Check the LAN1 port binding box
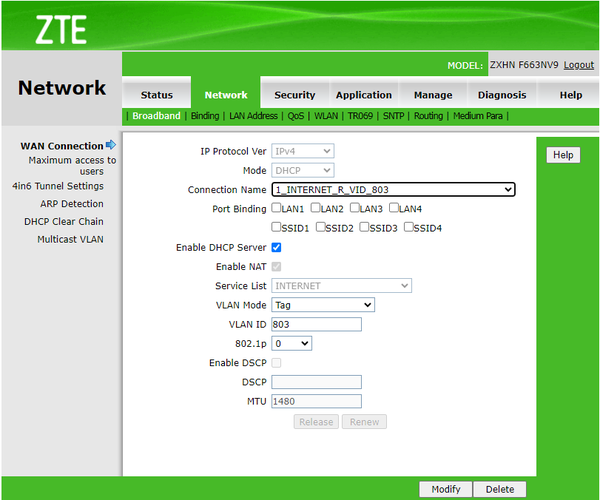Image resolution: width=600 pixels, height=500 pixels. coord(276,209)
